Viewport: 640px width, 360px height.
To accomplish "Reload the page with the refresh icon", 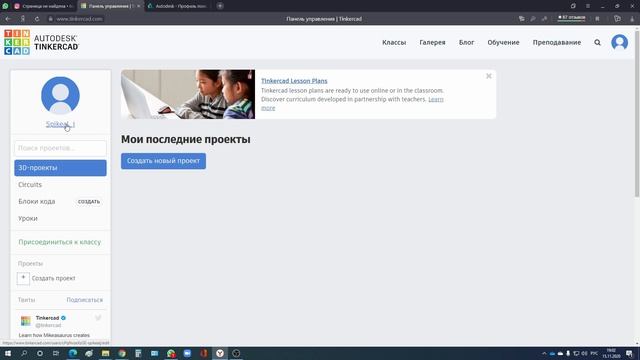I will [37, 19].
